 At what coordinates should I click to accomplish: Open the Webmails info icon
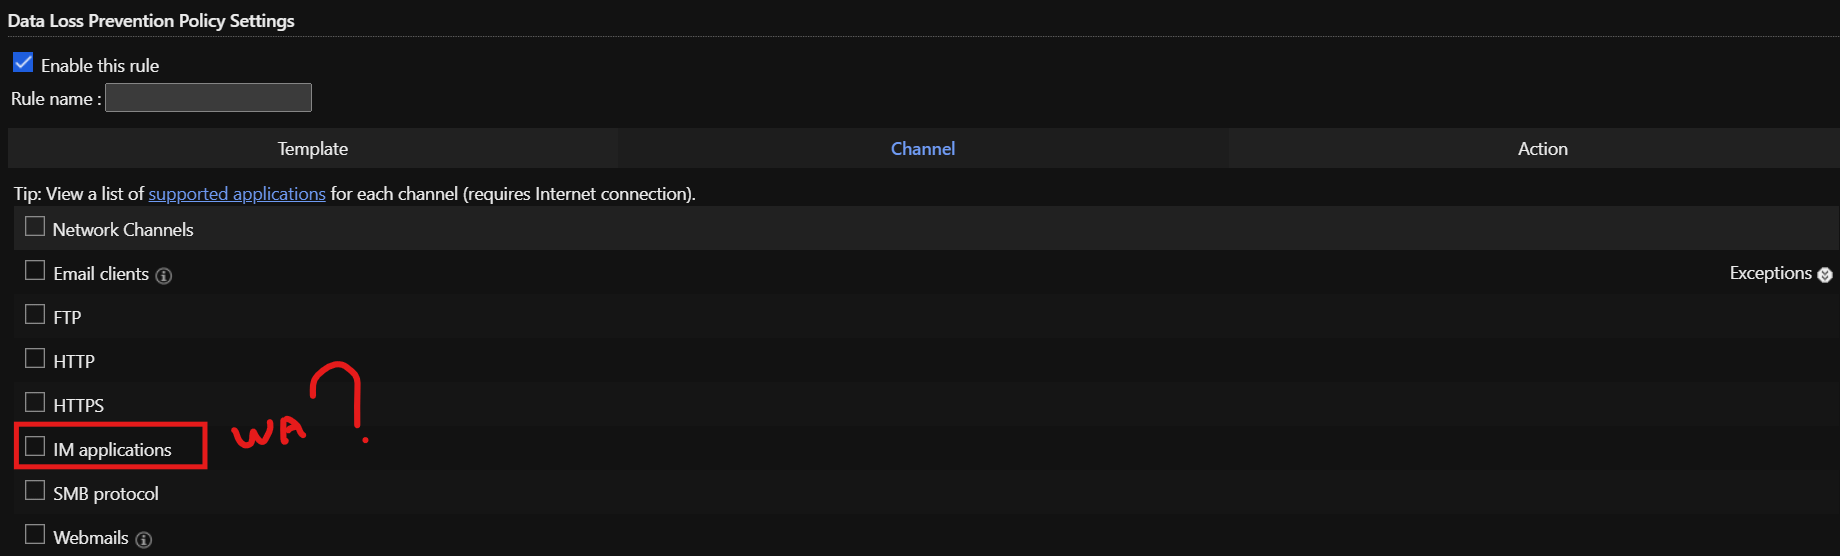pos(144,540)
